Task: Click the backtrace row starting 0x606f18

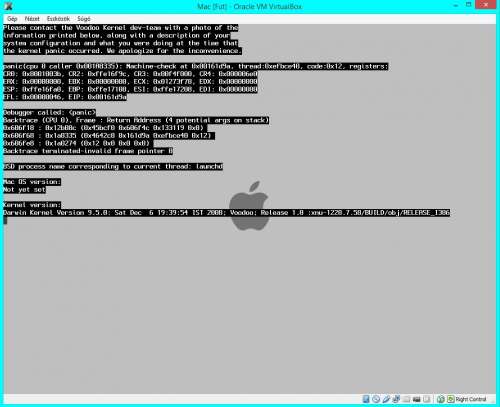Action: (105, 128)
